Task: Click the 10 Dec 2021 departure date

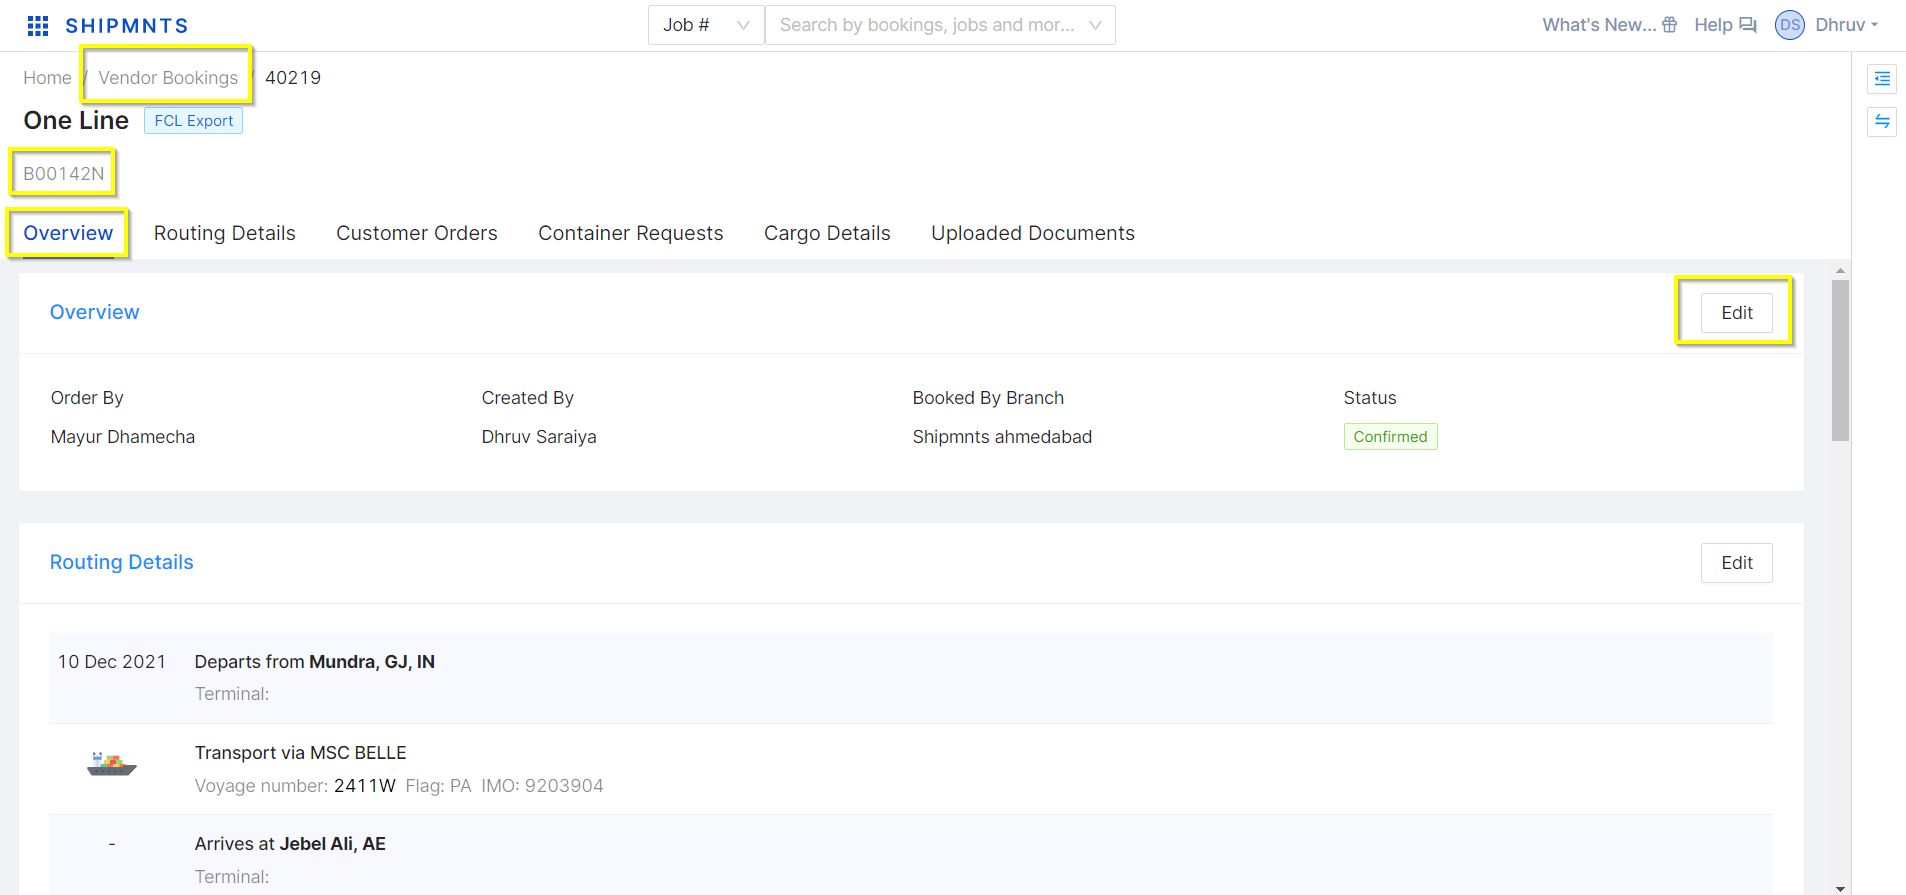Action: click(x=112, y=662)
